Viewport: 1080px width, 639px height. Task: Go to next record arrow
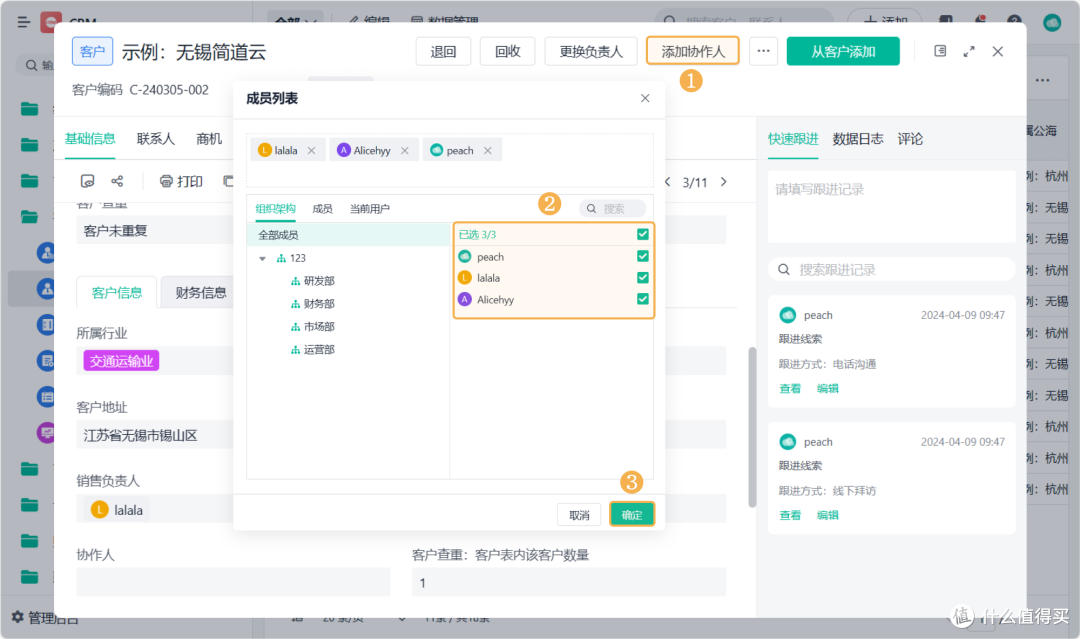click(723, 182)
